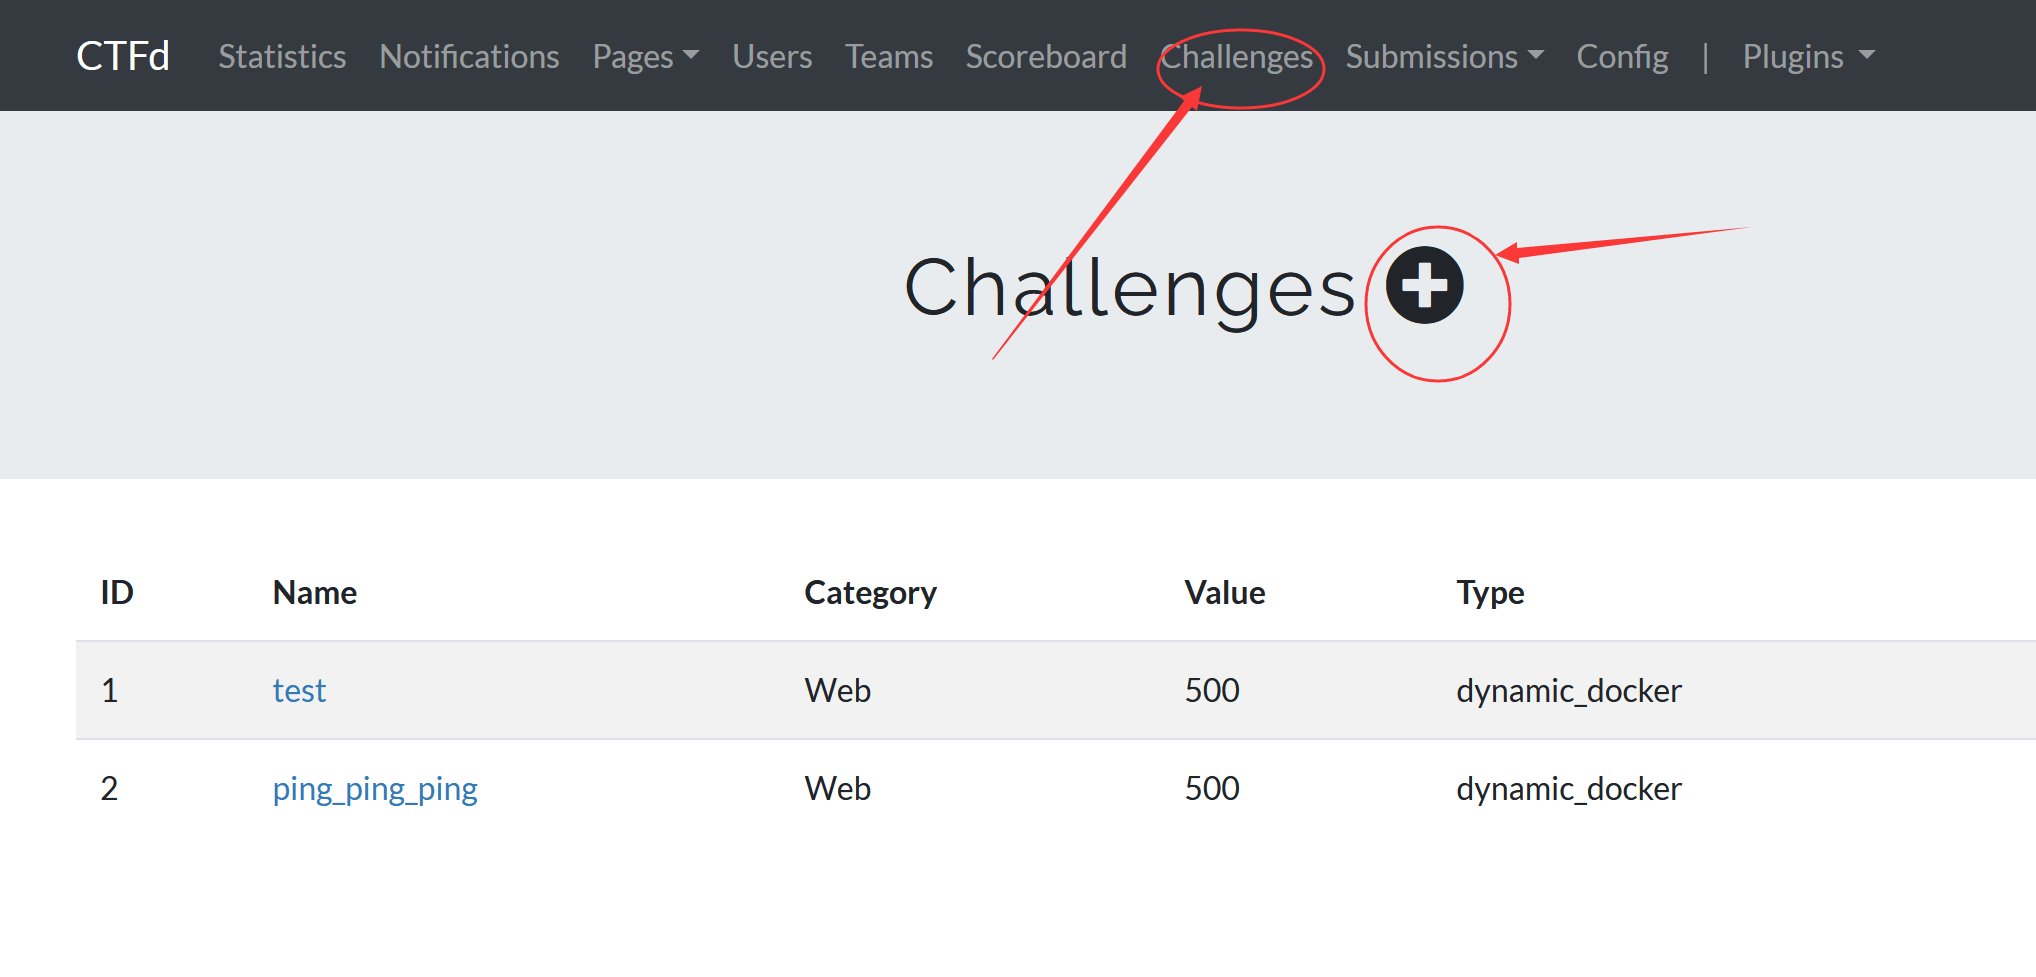
Task: Select the ID cell 1 in test row
Action: click(x=110, y=690)
